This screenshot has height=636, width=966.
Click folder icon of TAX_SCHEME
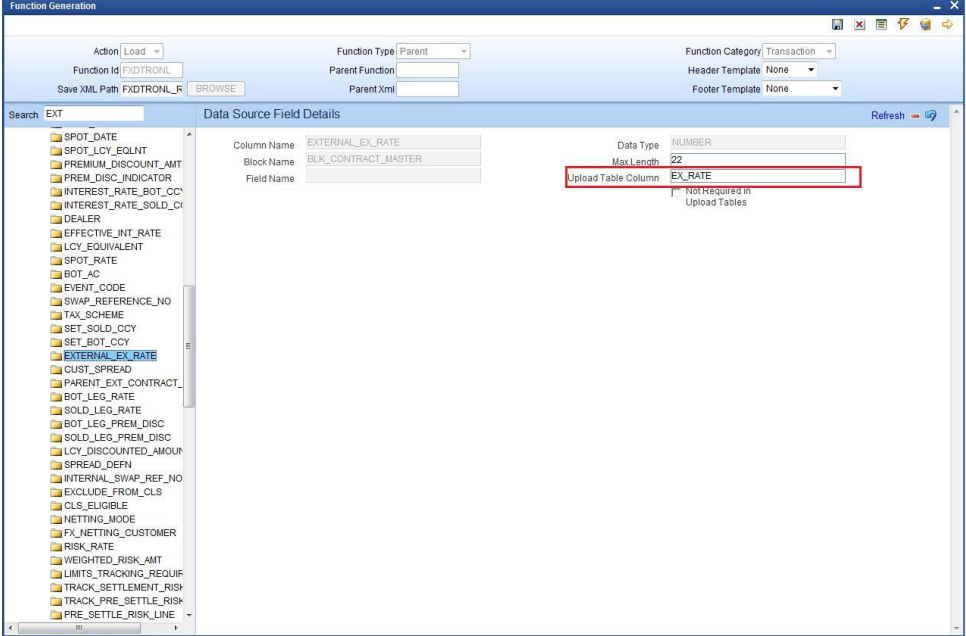(x=56, y=314)
